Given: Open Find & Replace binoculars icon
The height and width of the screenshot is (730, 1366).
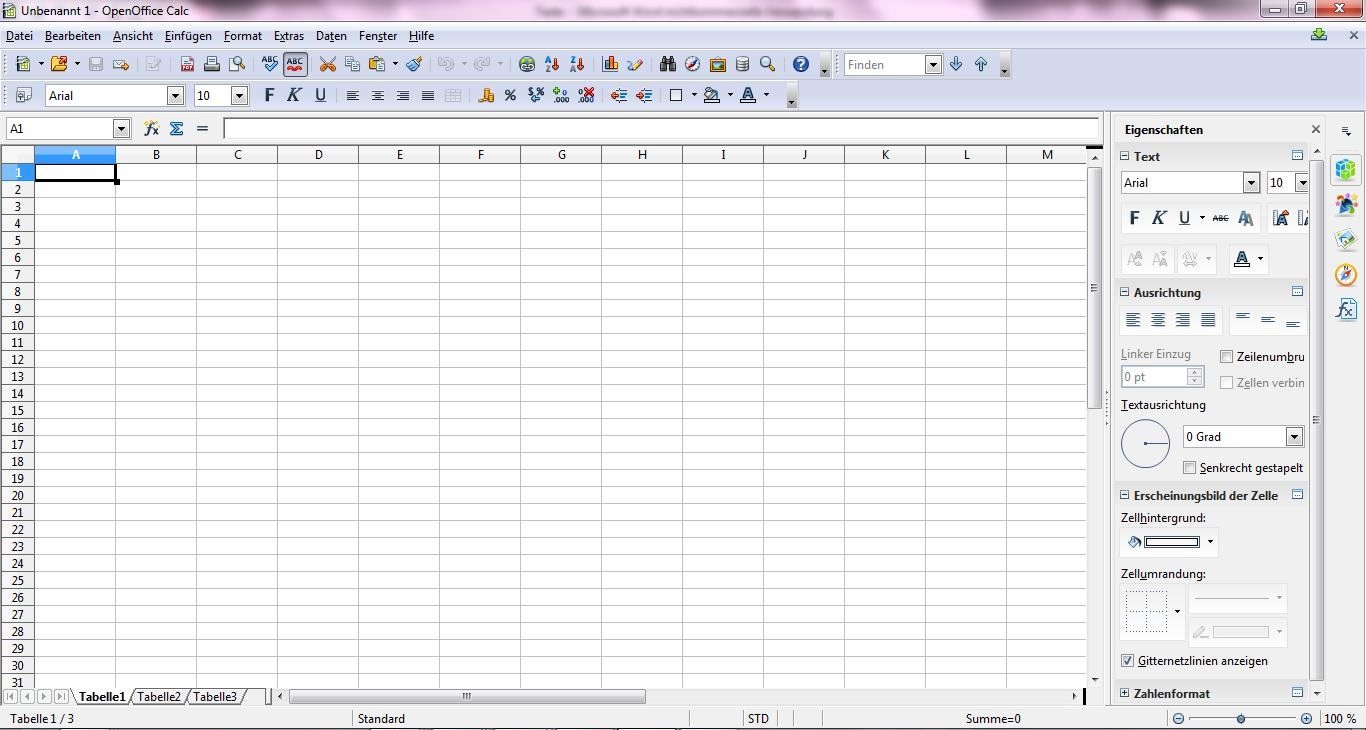Looking at the screenshot, I should point(667,64).
